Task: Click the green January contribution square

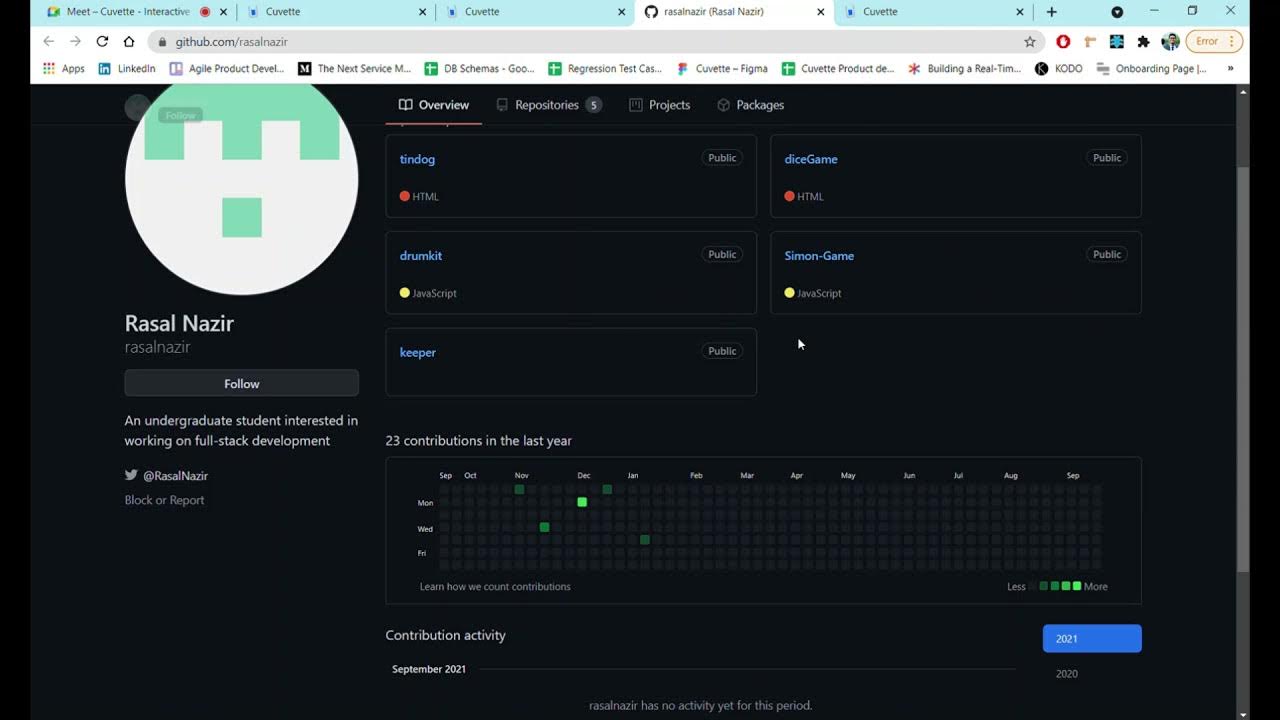Action: coord(645,540)
